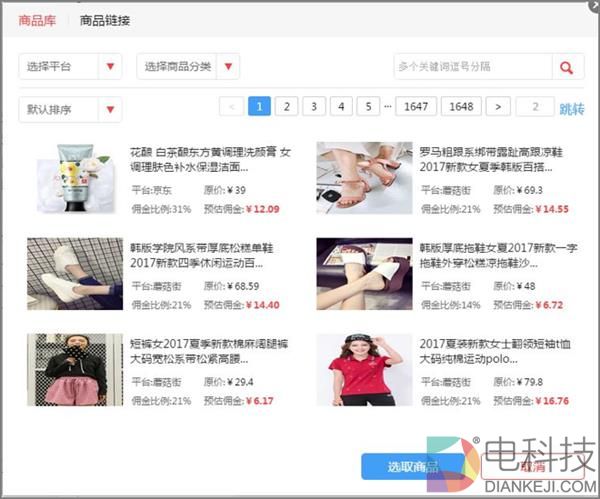Select the pink shorts product thumbnail
Screen dimensions: 600x499
pyautogui.click(x=75, y=370)
